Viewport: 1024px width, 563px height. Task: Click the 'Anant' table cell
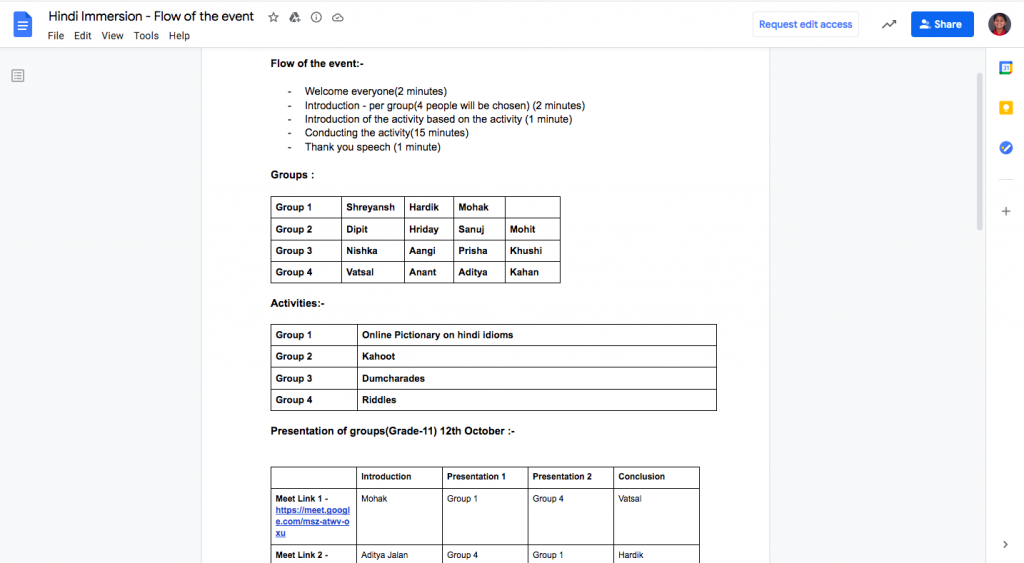428,272
